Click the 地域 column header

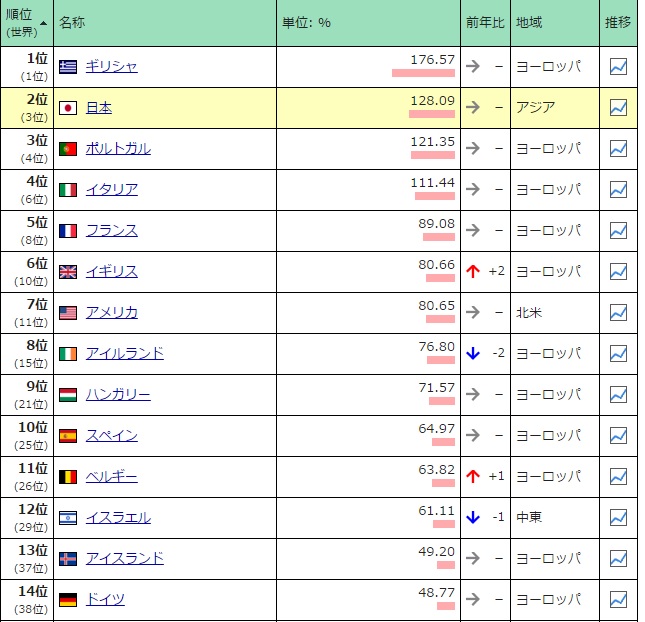(x=555, y=23)
